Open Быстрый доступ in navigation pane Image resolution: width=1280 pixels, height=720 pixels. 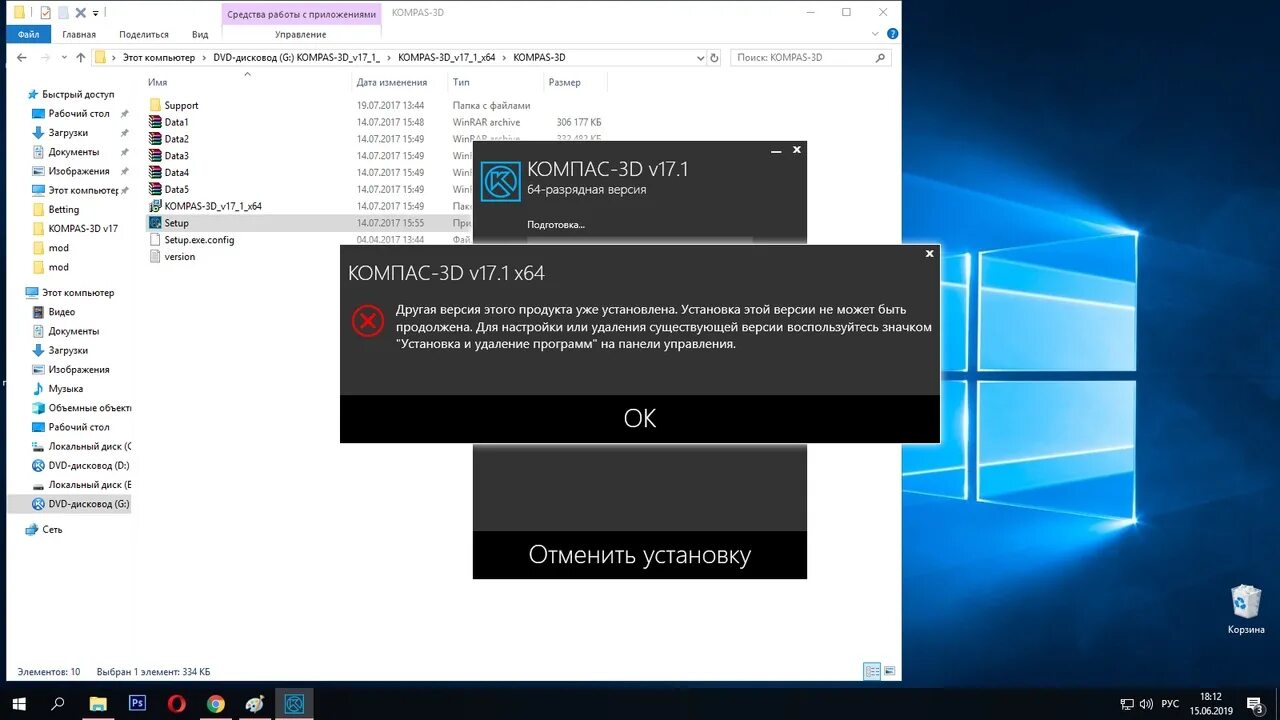78,94
